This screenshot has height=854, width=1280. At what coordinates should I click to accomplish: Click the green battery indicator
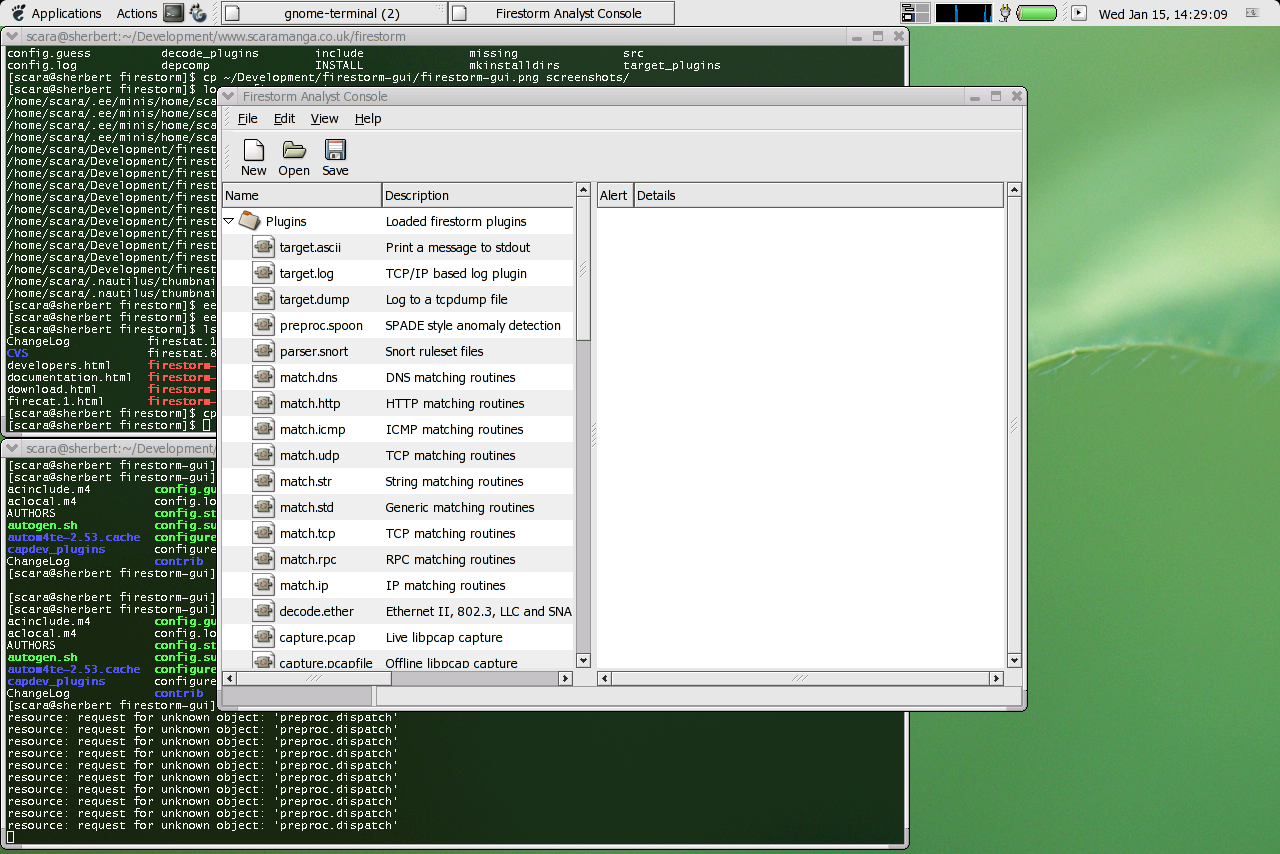(1037, 13)
